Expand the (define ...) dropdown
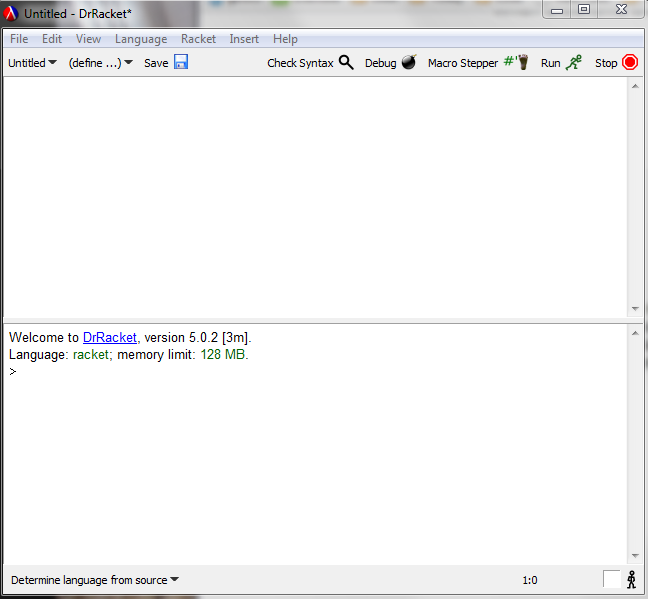This screenshot has height=599, width=648. coord(100,63)
